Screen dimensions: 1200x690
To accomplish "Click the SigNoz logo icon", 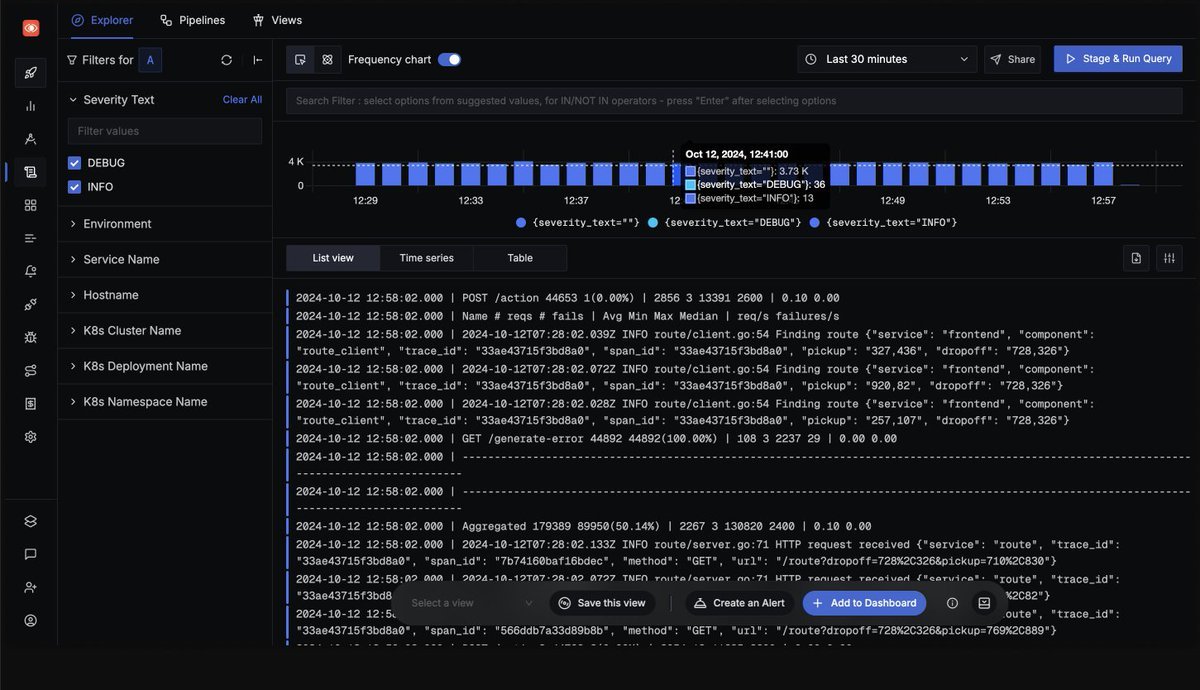I will (x=31, y=28).
